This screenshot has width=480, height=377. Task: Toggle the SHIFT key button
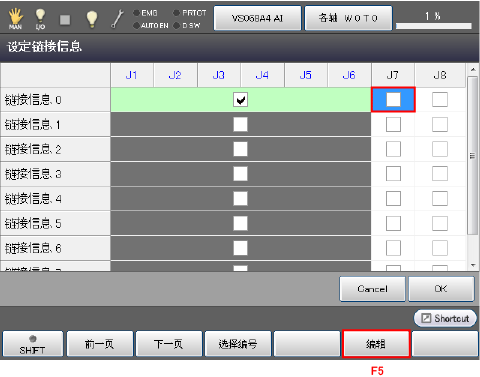pyautogui.click(x=32, y=344)
